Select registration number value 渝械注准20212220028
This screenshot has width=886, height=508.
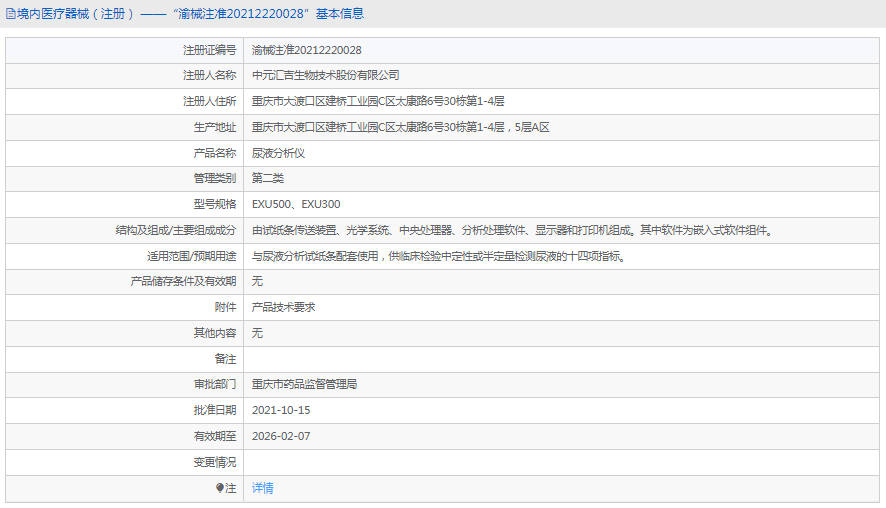(306, 50)
